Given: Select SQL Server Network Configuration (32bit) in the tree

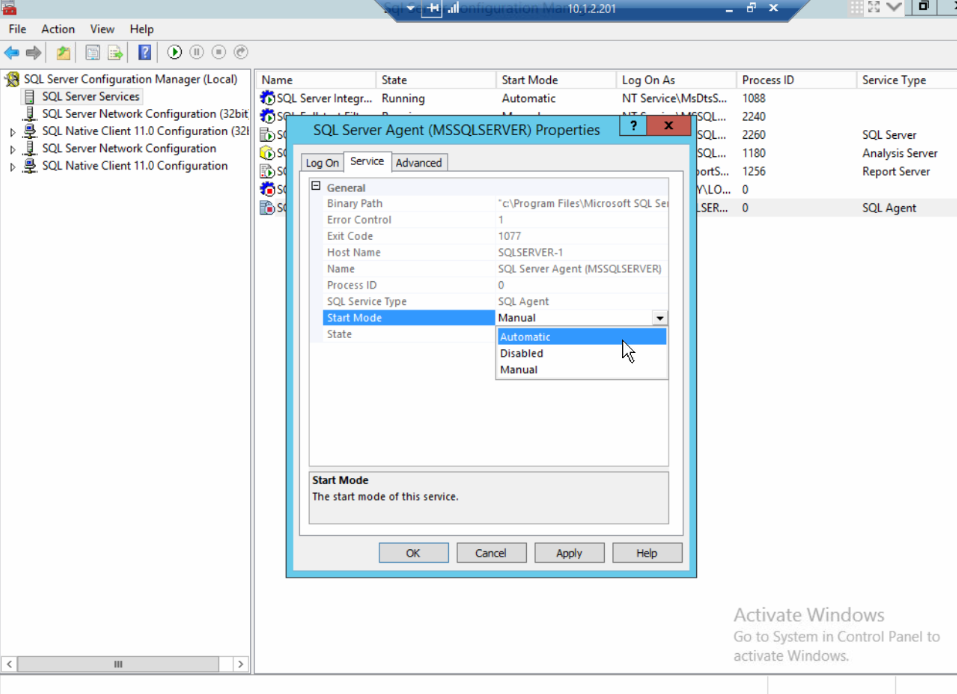Looking at the screenshot, I should tap(145, 114).
